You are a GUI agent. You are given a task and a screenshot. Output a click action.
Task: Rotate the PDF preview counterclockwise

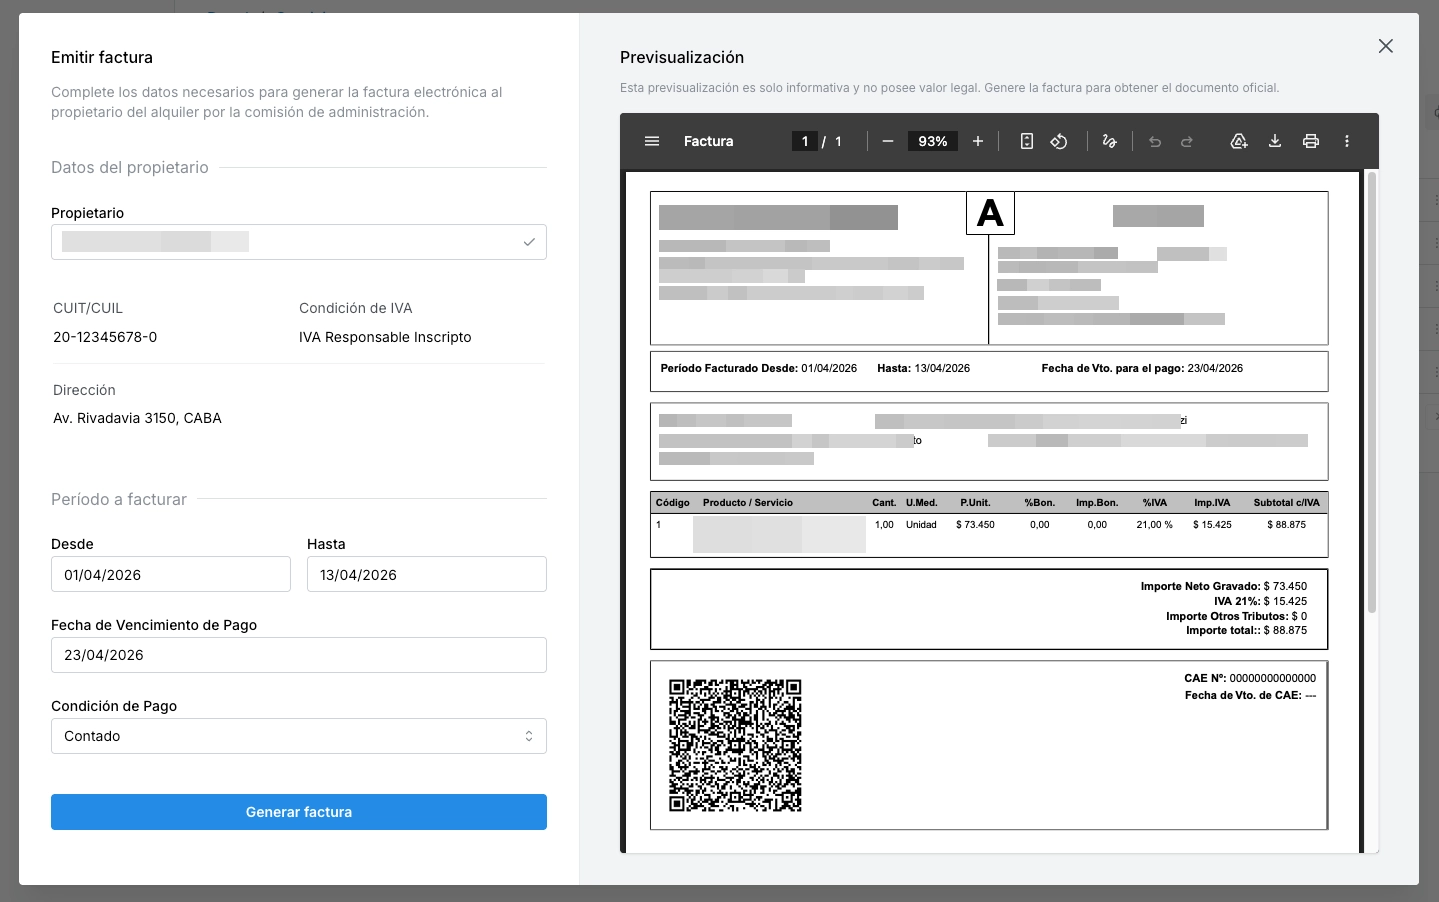(x=1059, y=141)
